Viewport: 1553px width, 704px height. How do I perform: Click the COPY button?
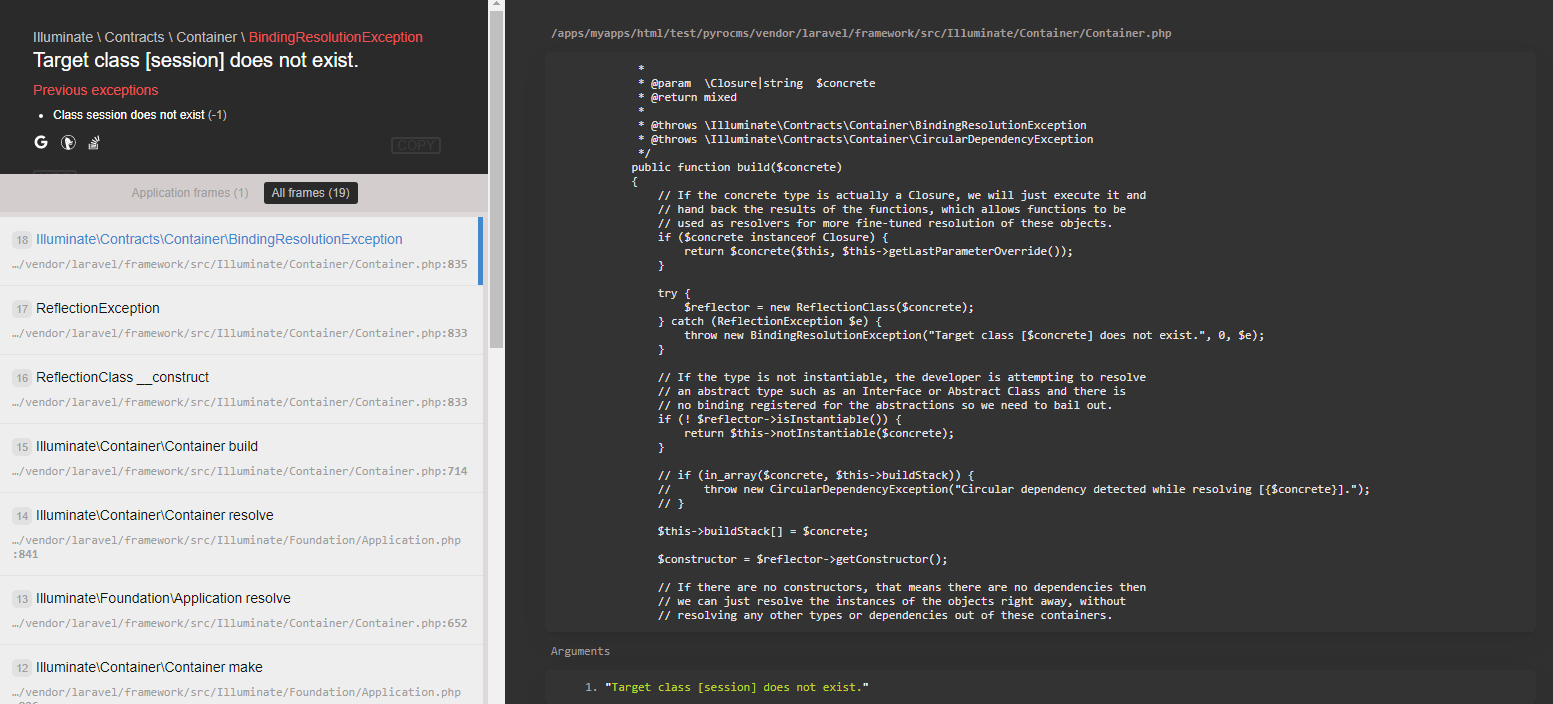coord(415,145)
